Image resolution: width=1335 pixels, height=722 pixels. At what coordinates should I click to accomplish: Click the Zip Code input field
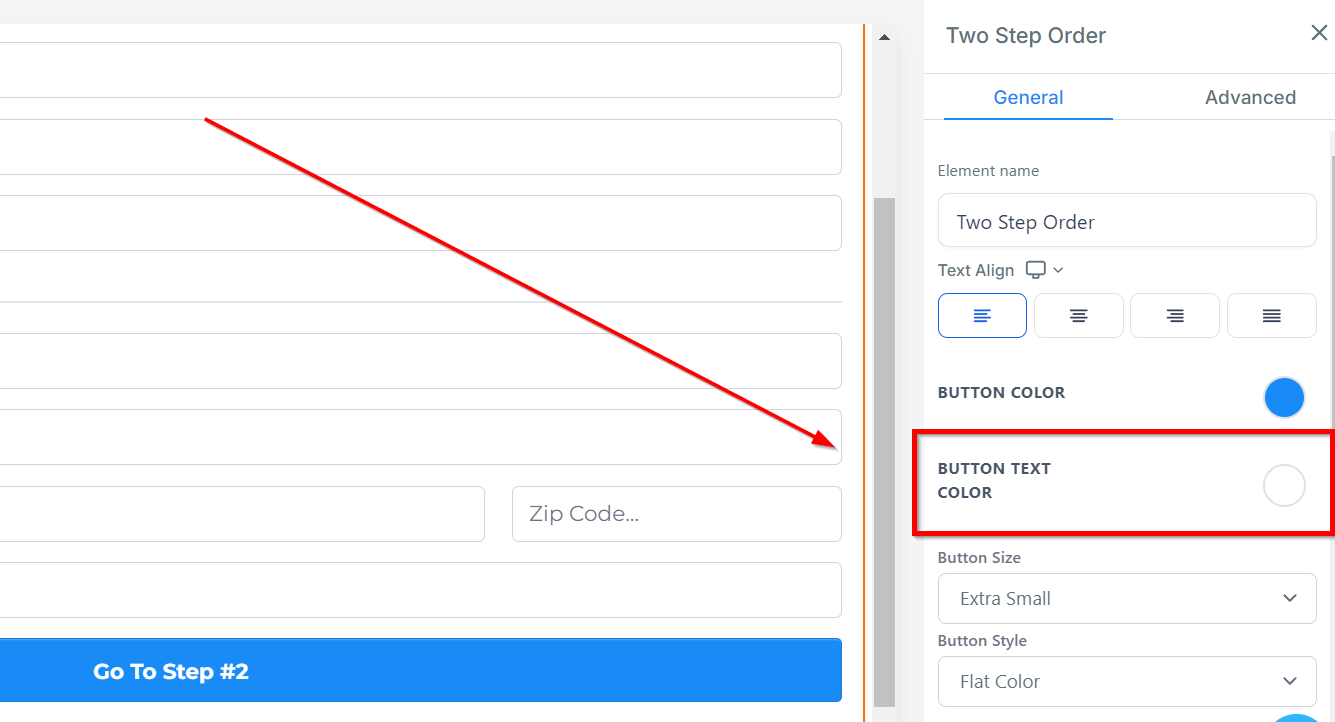(x=676, y=514)
